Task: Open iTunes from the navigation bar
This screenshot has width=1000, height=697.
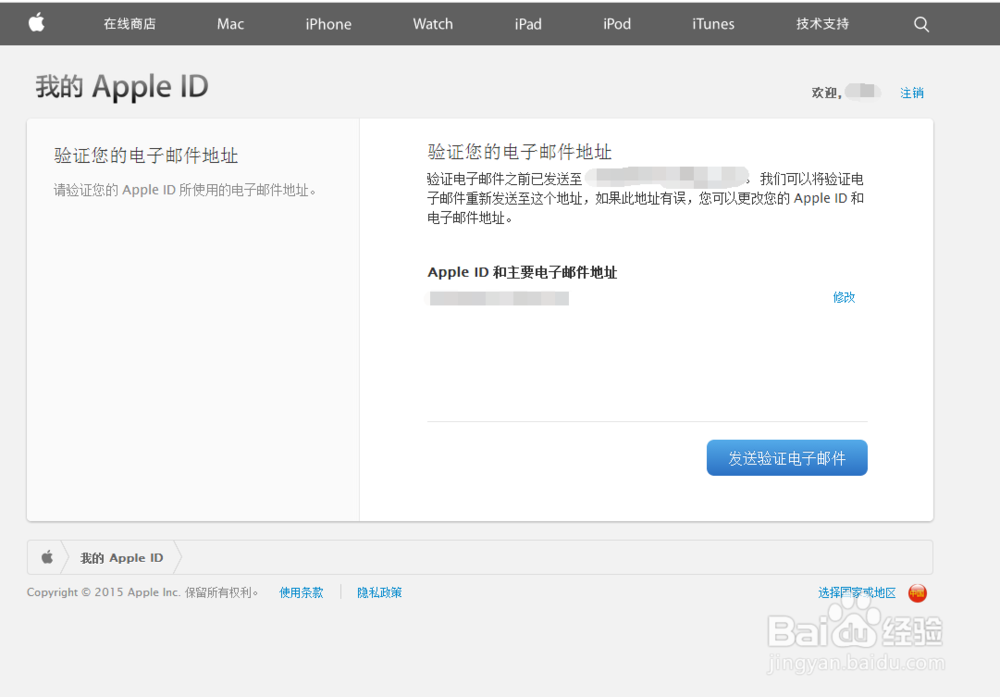Action: 713,24
